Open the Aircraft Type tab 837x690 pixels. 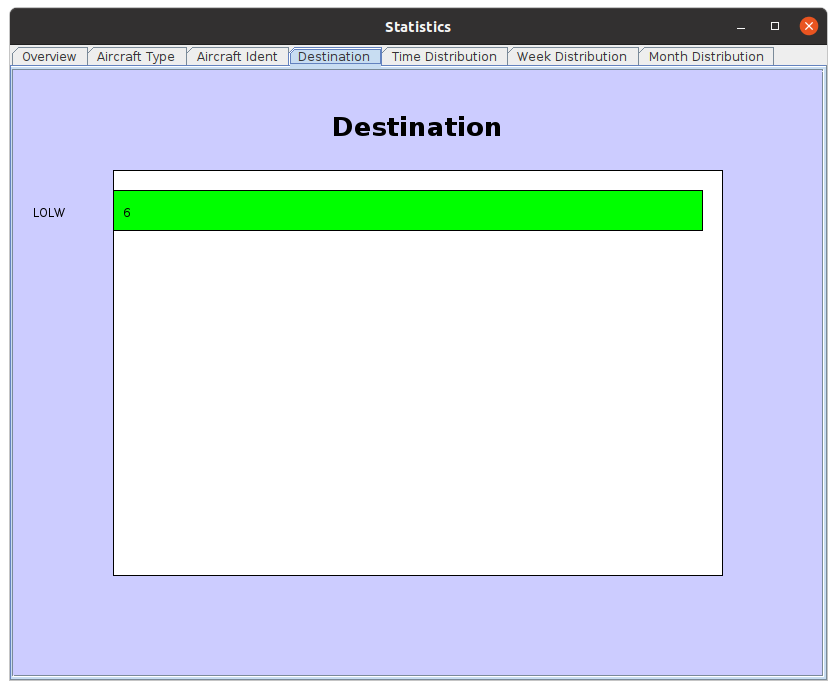pos(136,57)
